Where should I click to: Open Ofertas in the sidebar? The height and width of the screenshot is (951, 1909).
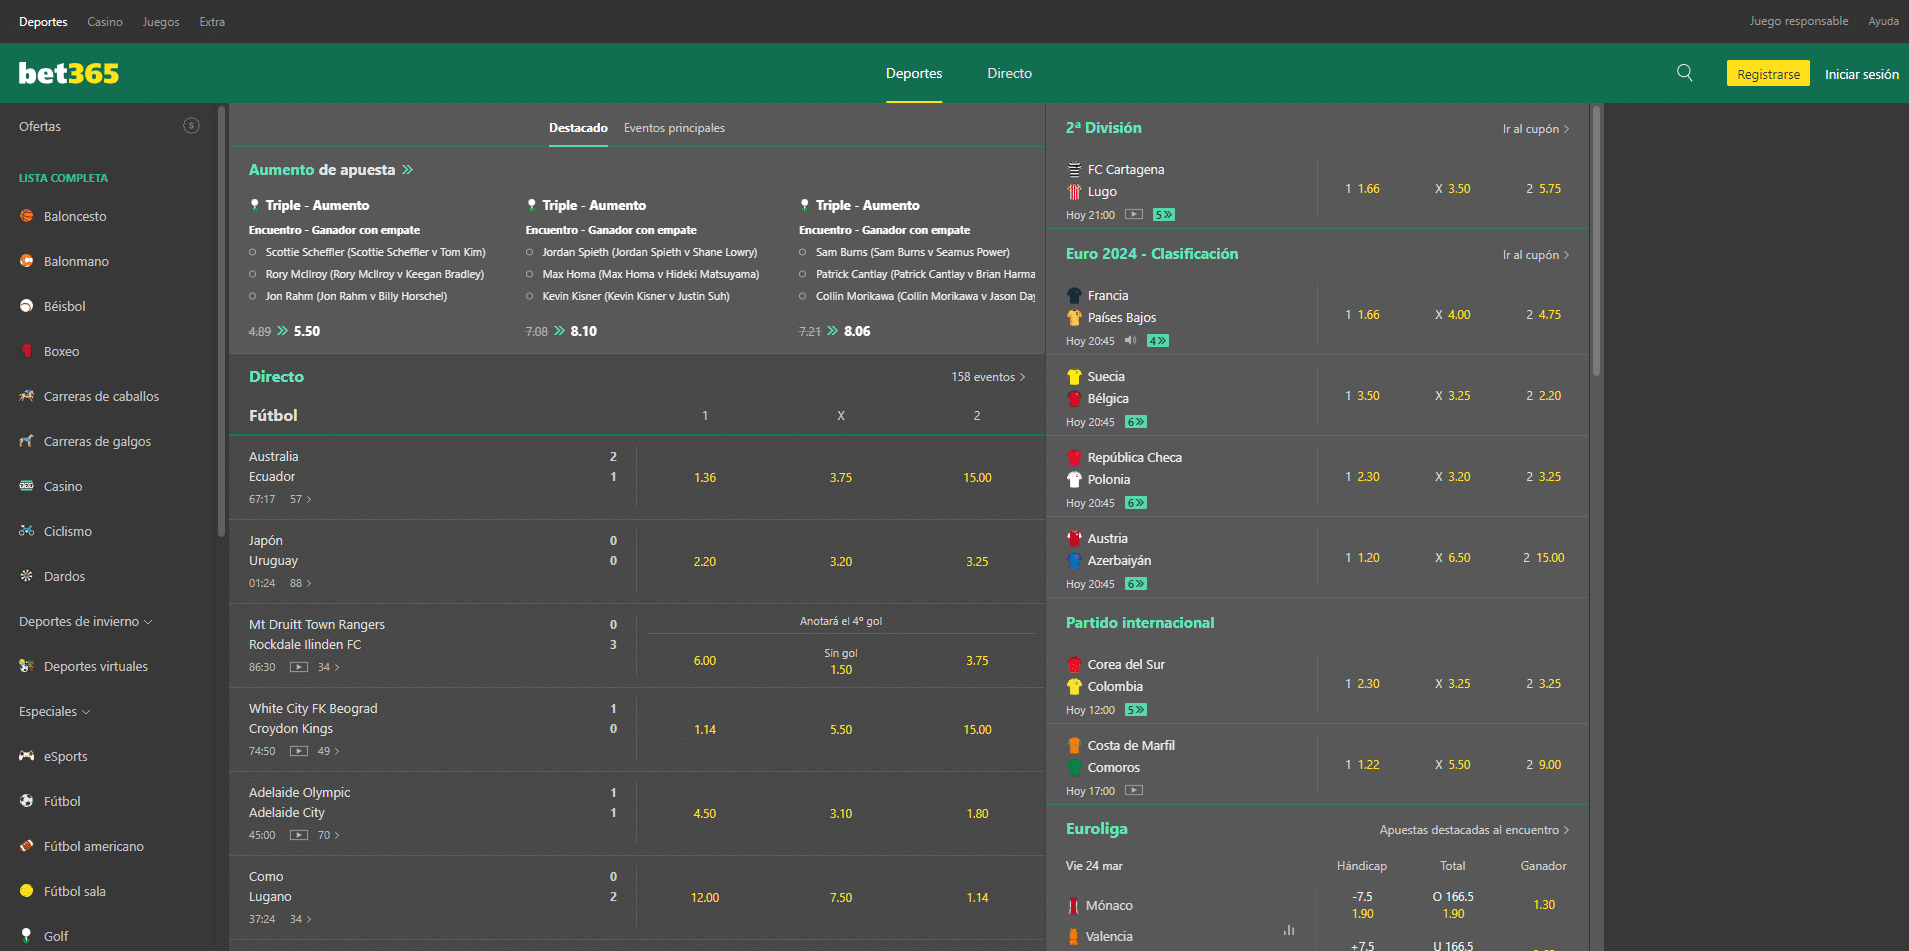pyautogui.click(x=40, y=126)
